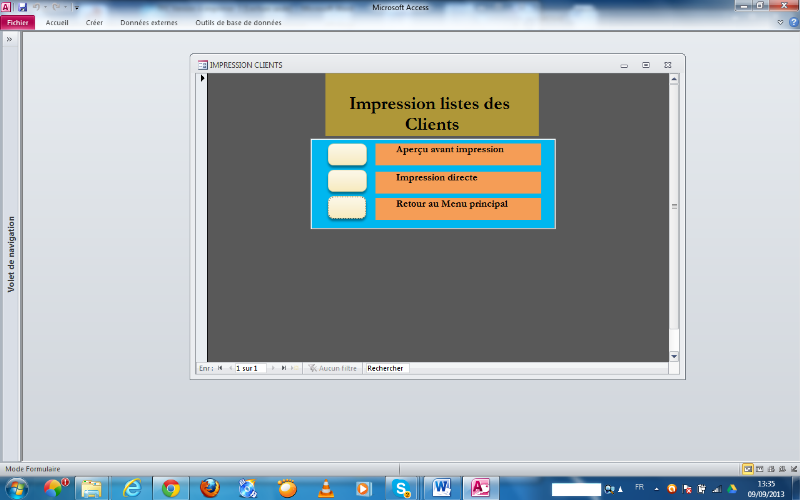Open the Microsoft Access help icon
Image resolution: width=800 pixels, height=500 pixels.
click(x=794, y=22)
